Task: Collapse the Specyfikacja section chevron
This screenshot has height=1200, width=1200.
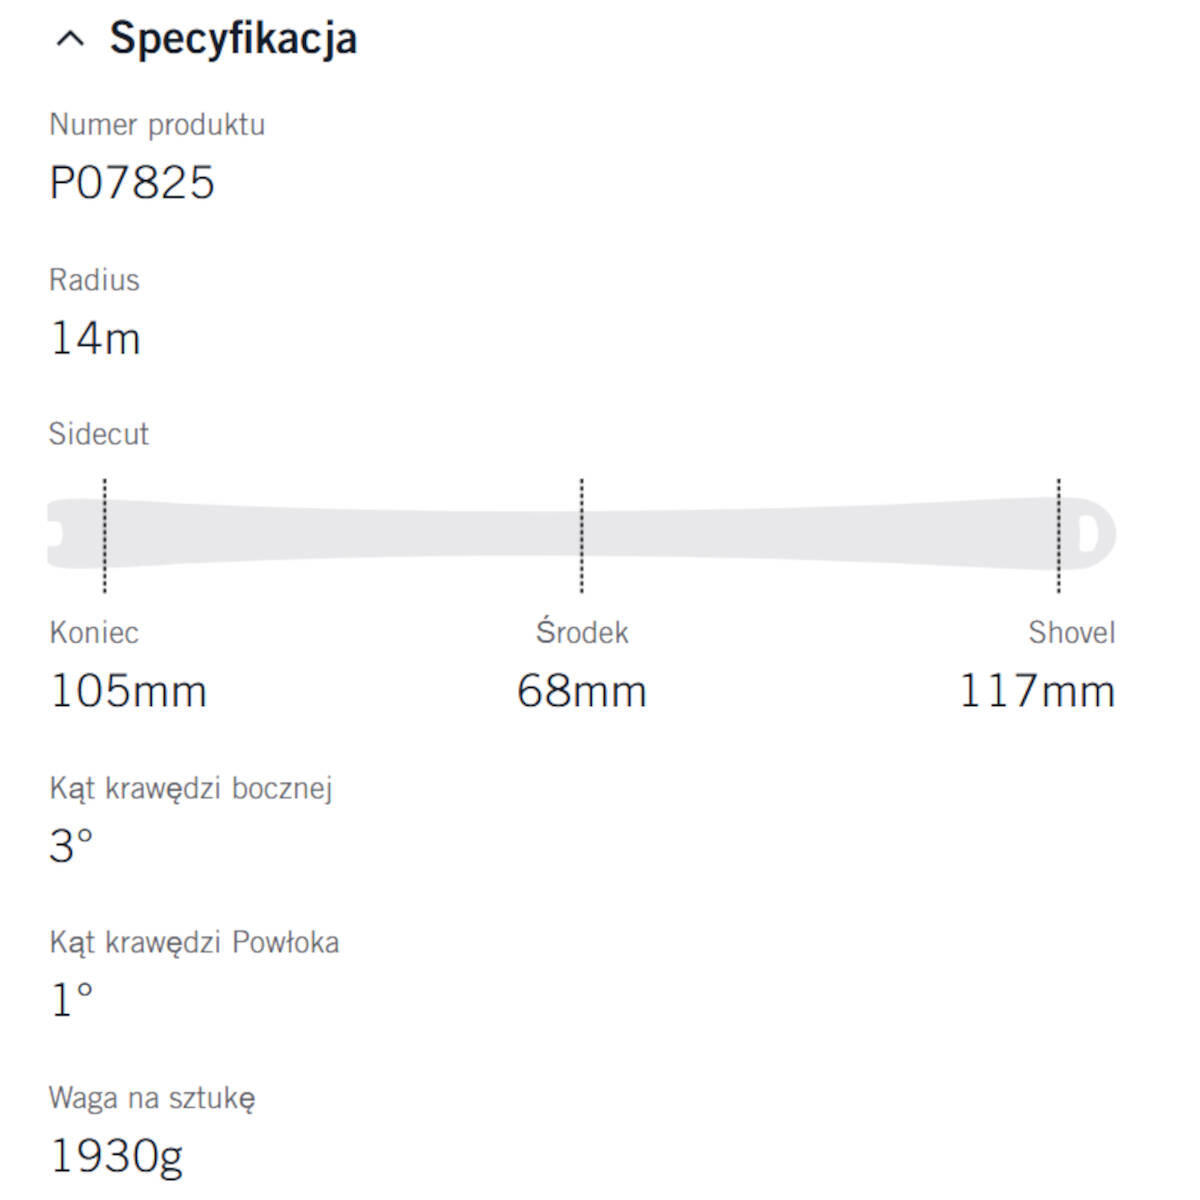Action: click(71, 39)
